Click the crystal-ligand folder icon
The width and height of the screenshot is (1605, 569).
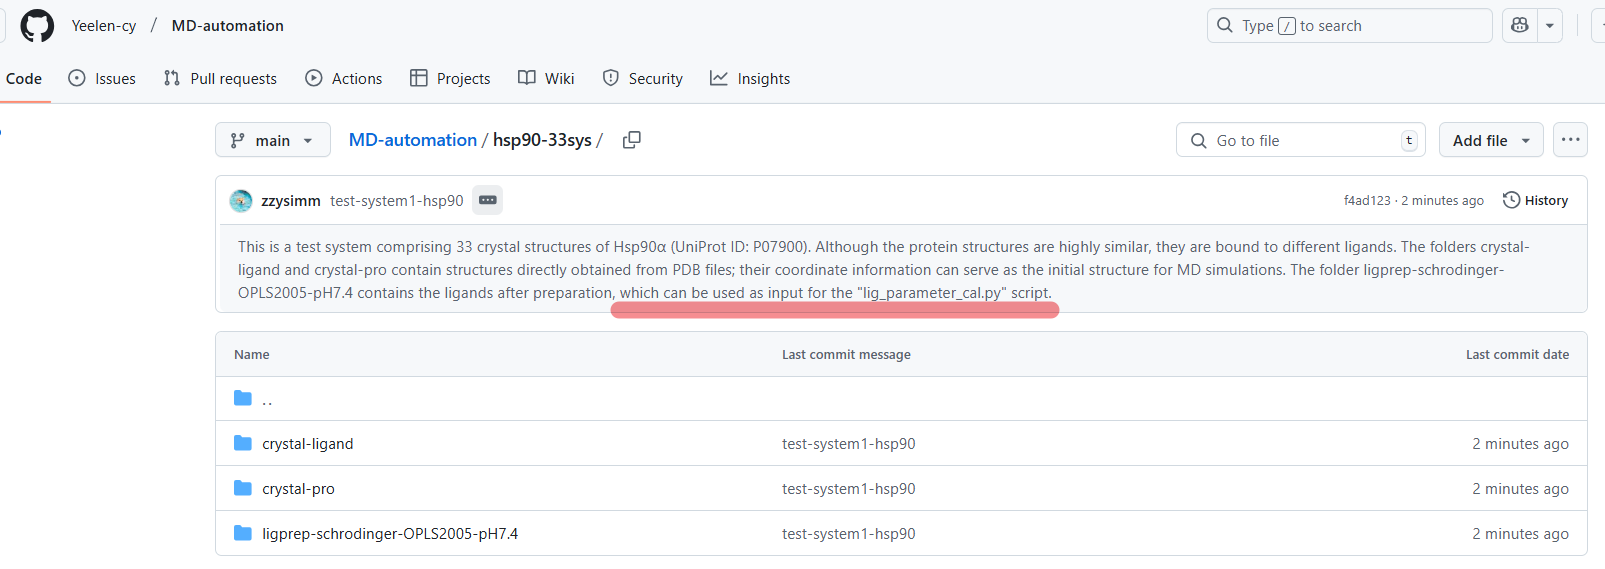[243, 443]
